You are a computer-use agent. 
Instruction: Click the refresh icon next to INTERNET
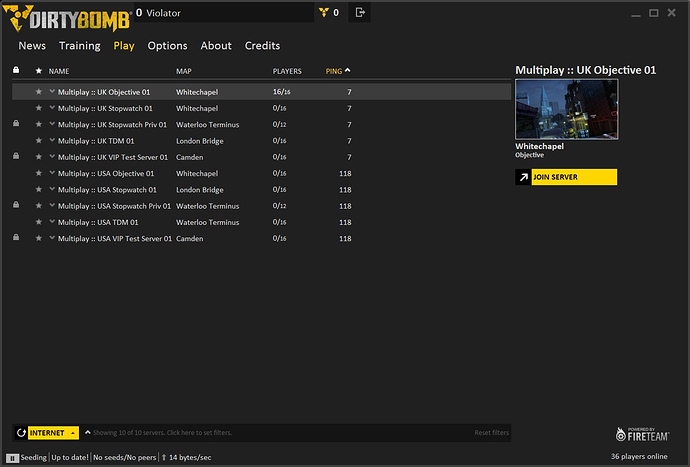coord(20,433)
